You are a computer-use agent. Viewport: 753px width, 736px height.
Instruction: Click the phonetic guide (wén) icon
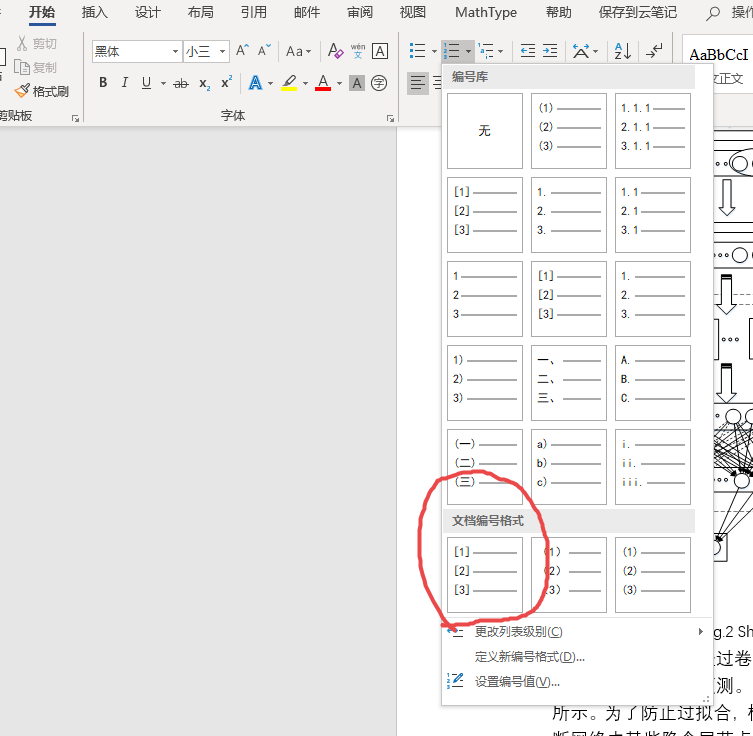(x=358, y=50)
